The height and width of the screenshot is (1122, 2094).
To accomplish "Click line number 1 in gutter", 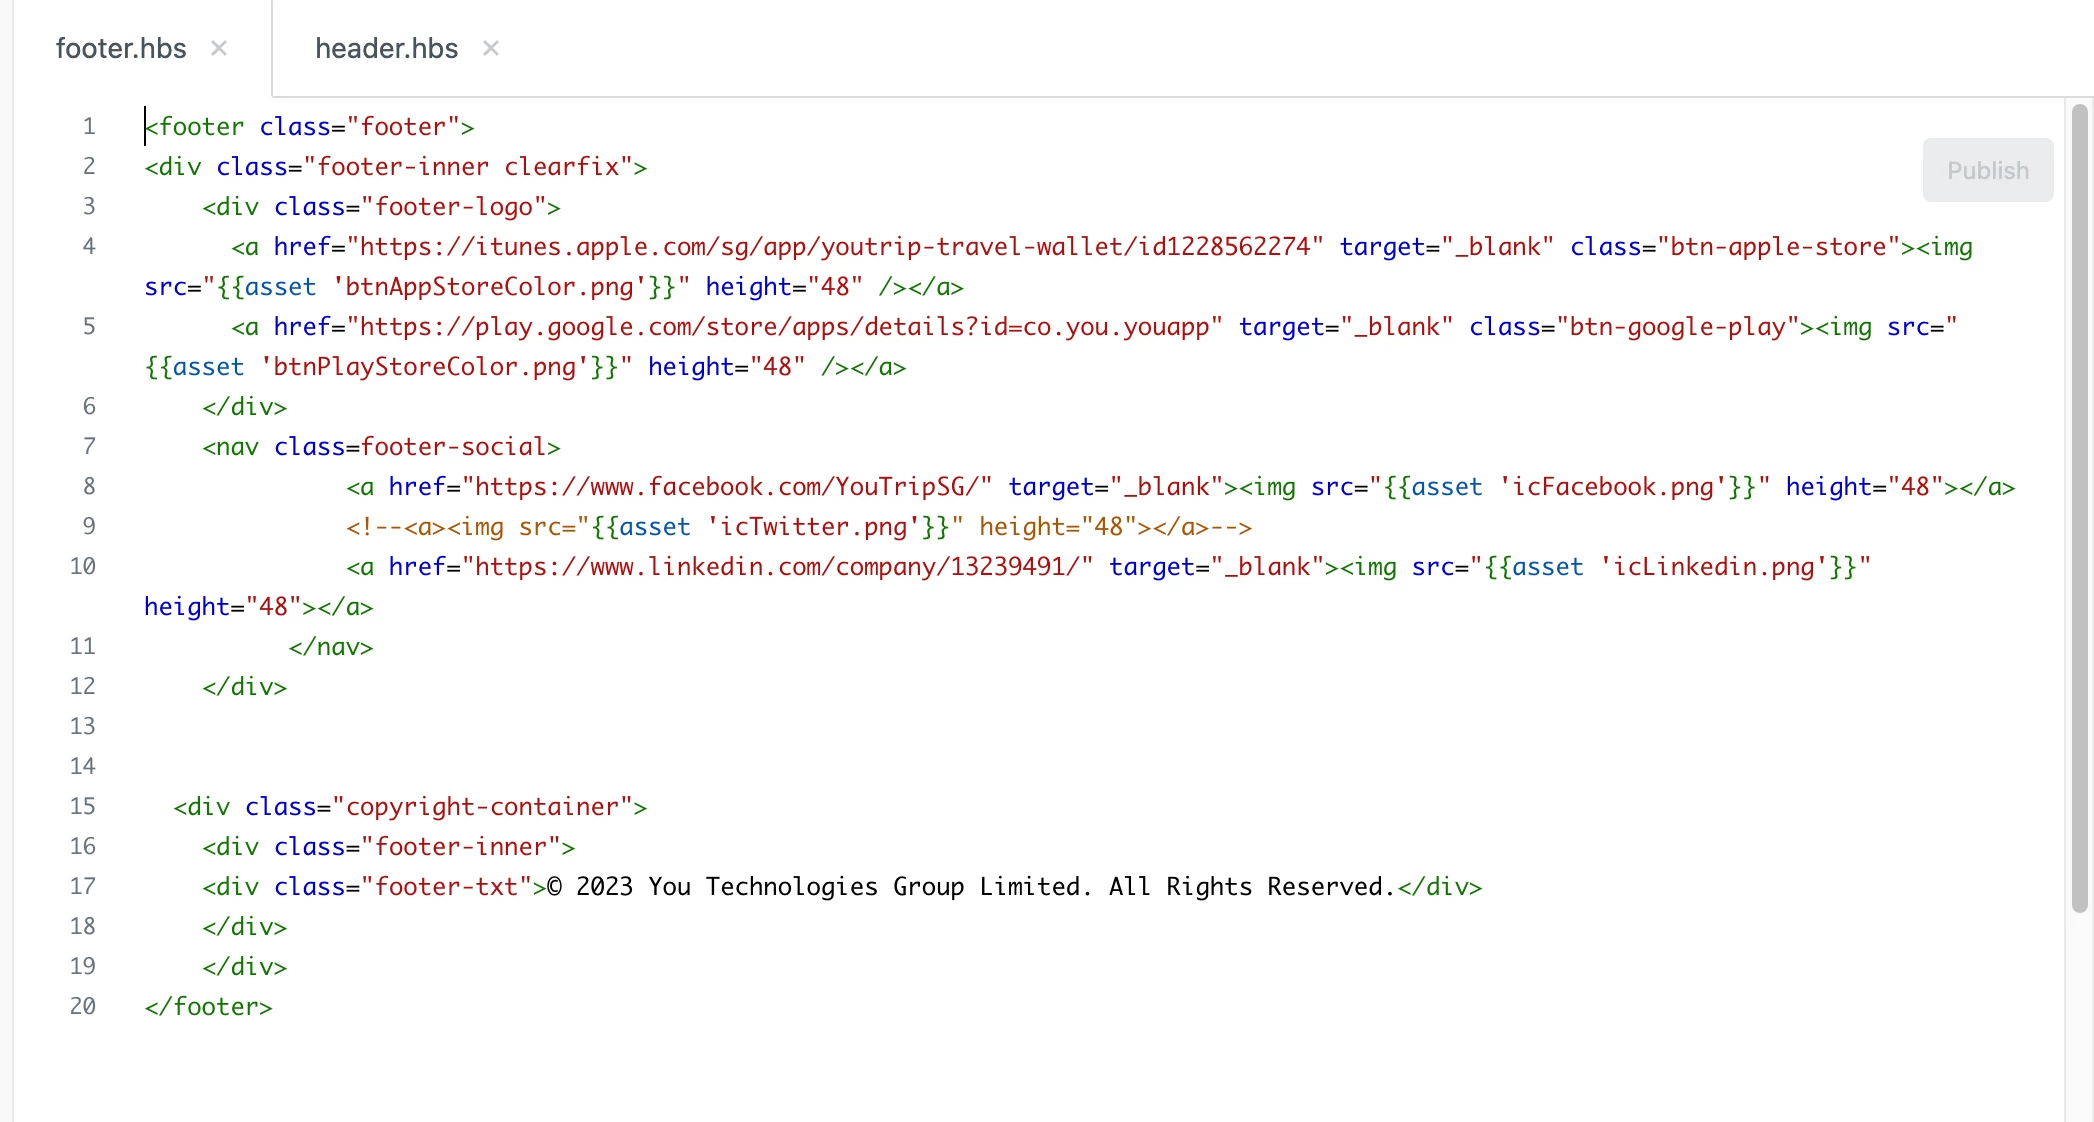I will (x=89, y=127).
